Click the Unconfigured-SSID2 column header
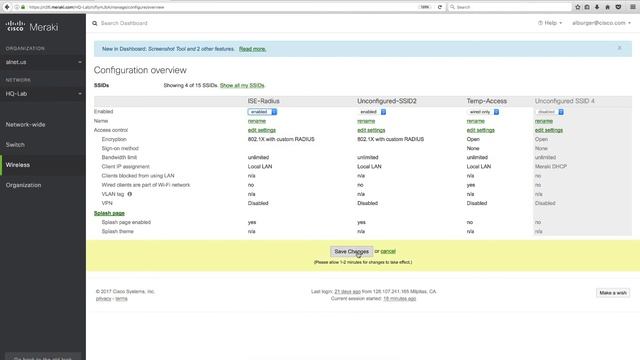Viewport: 640px width, 360px height. [x=387, y=101]
